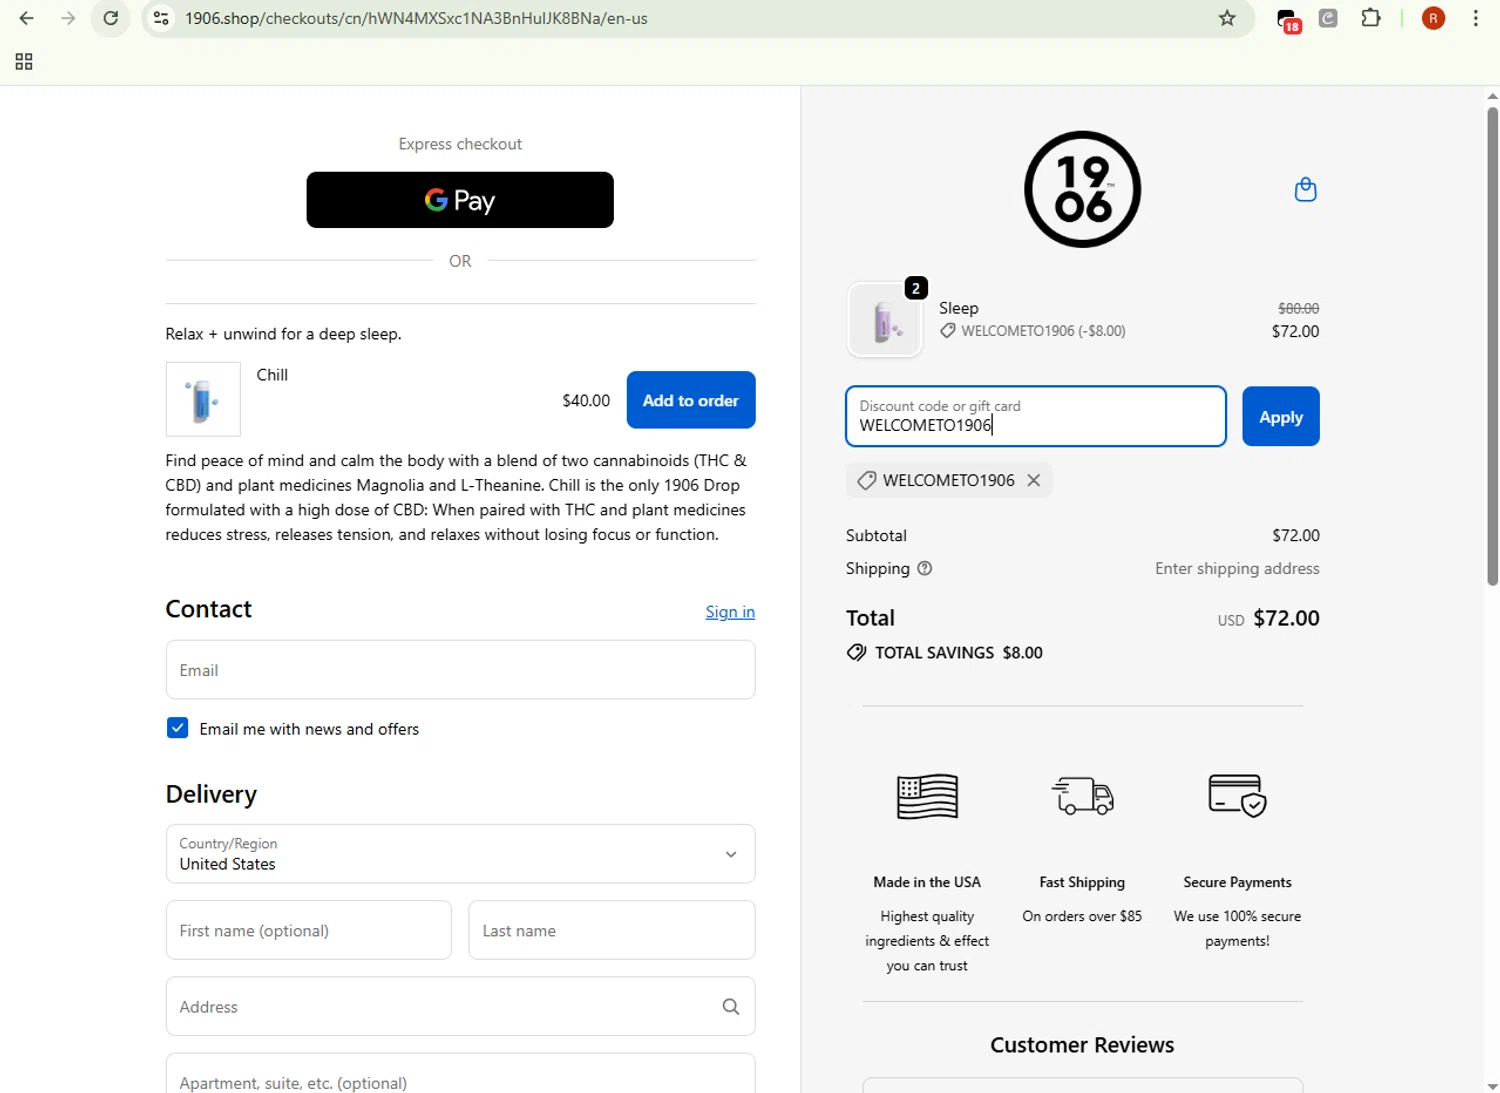Click the Sleep product name

pyautogui.click(x=958, y=308)
